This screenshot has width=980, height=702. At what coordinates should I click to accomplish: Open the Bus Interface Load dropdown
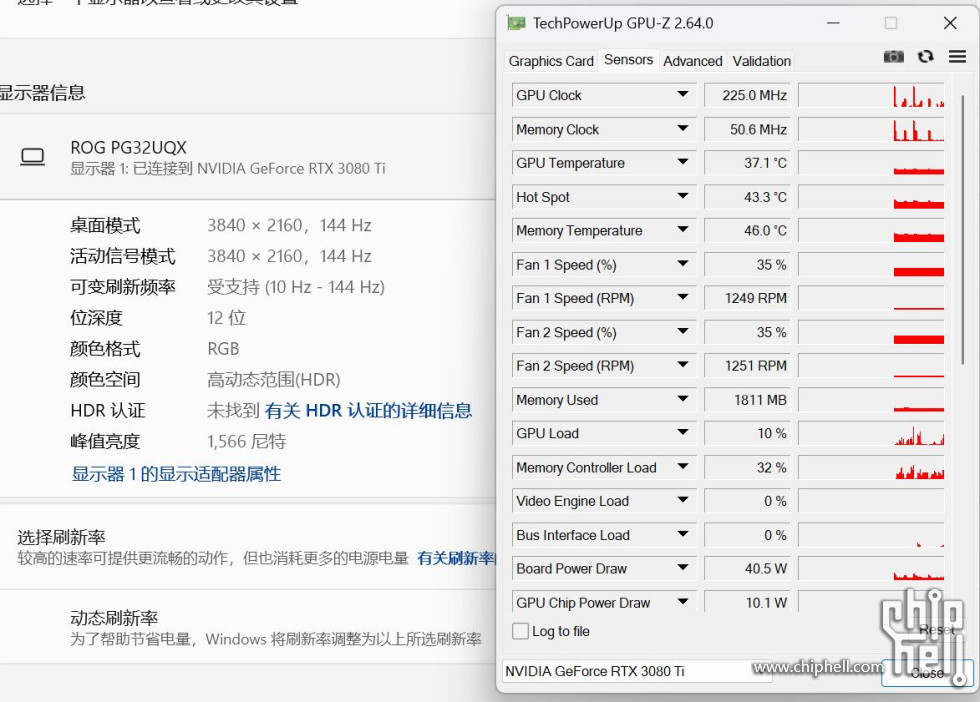pyautogui.click(x=682, y=534)
